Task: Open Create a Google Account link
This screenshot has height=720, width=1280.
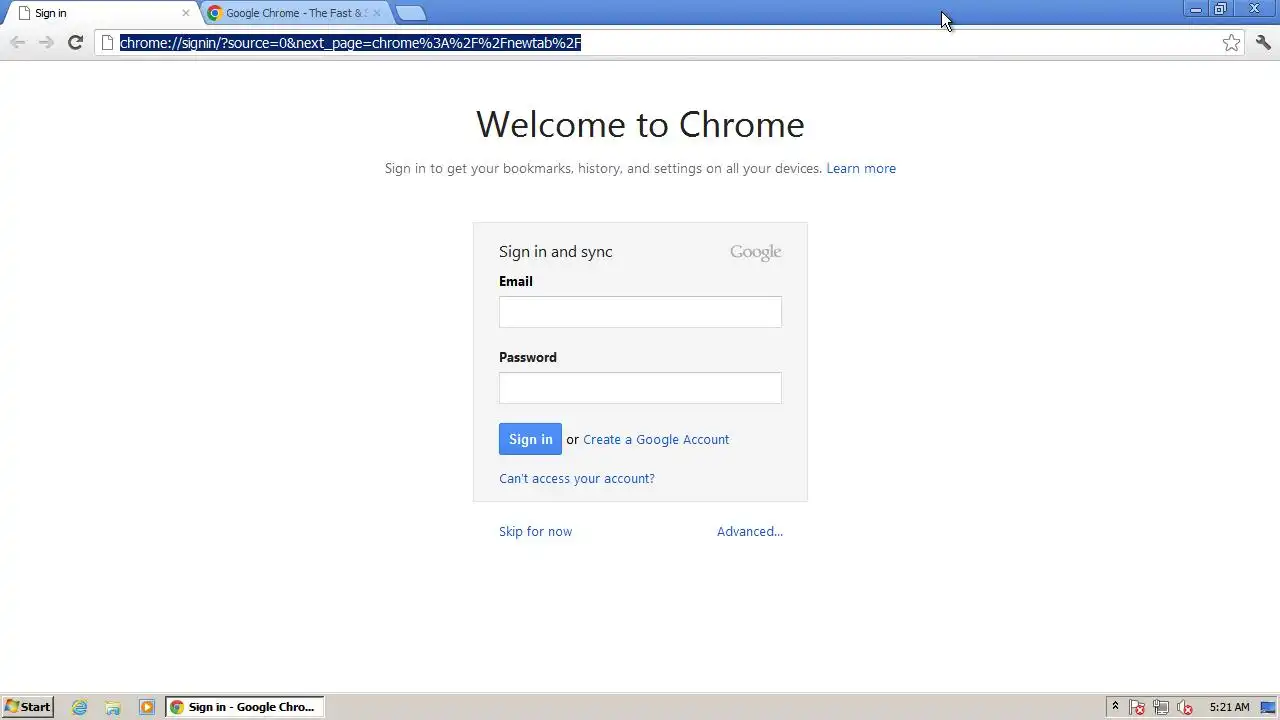Action: tap(656, 439)
